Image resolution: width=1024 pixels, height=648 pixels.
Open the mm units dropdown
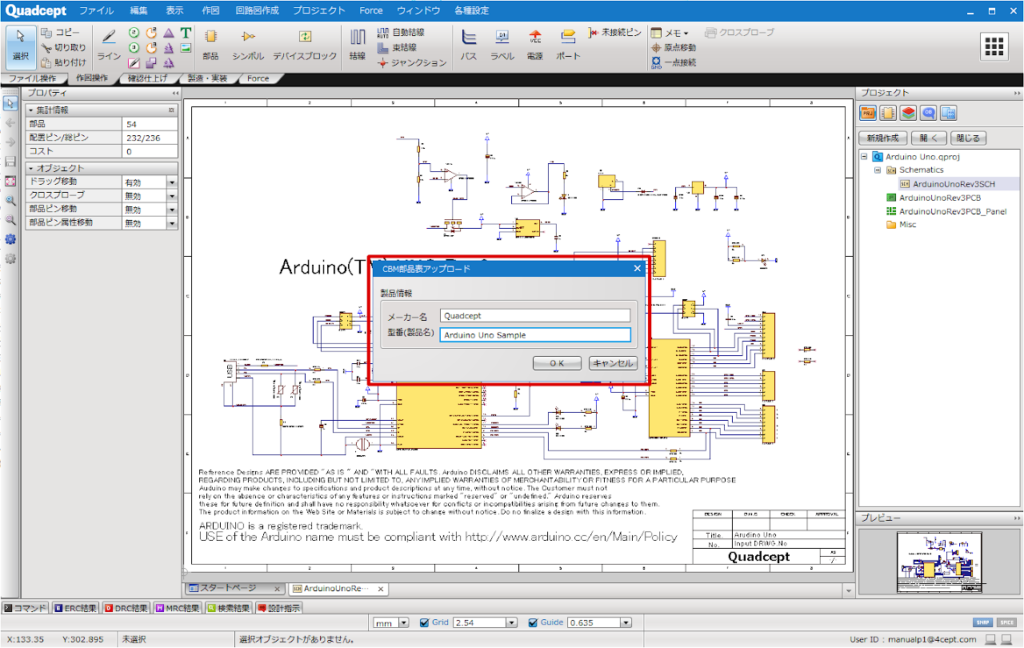[x=403, y=622]
